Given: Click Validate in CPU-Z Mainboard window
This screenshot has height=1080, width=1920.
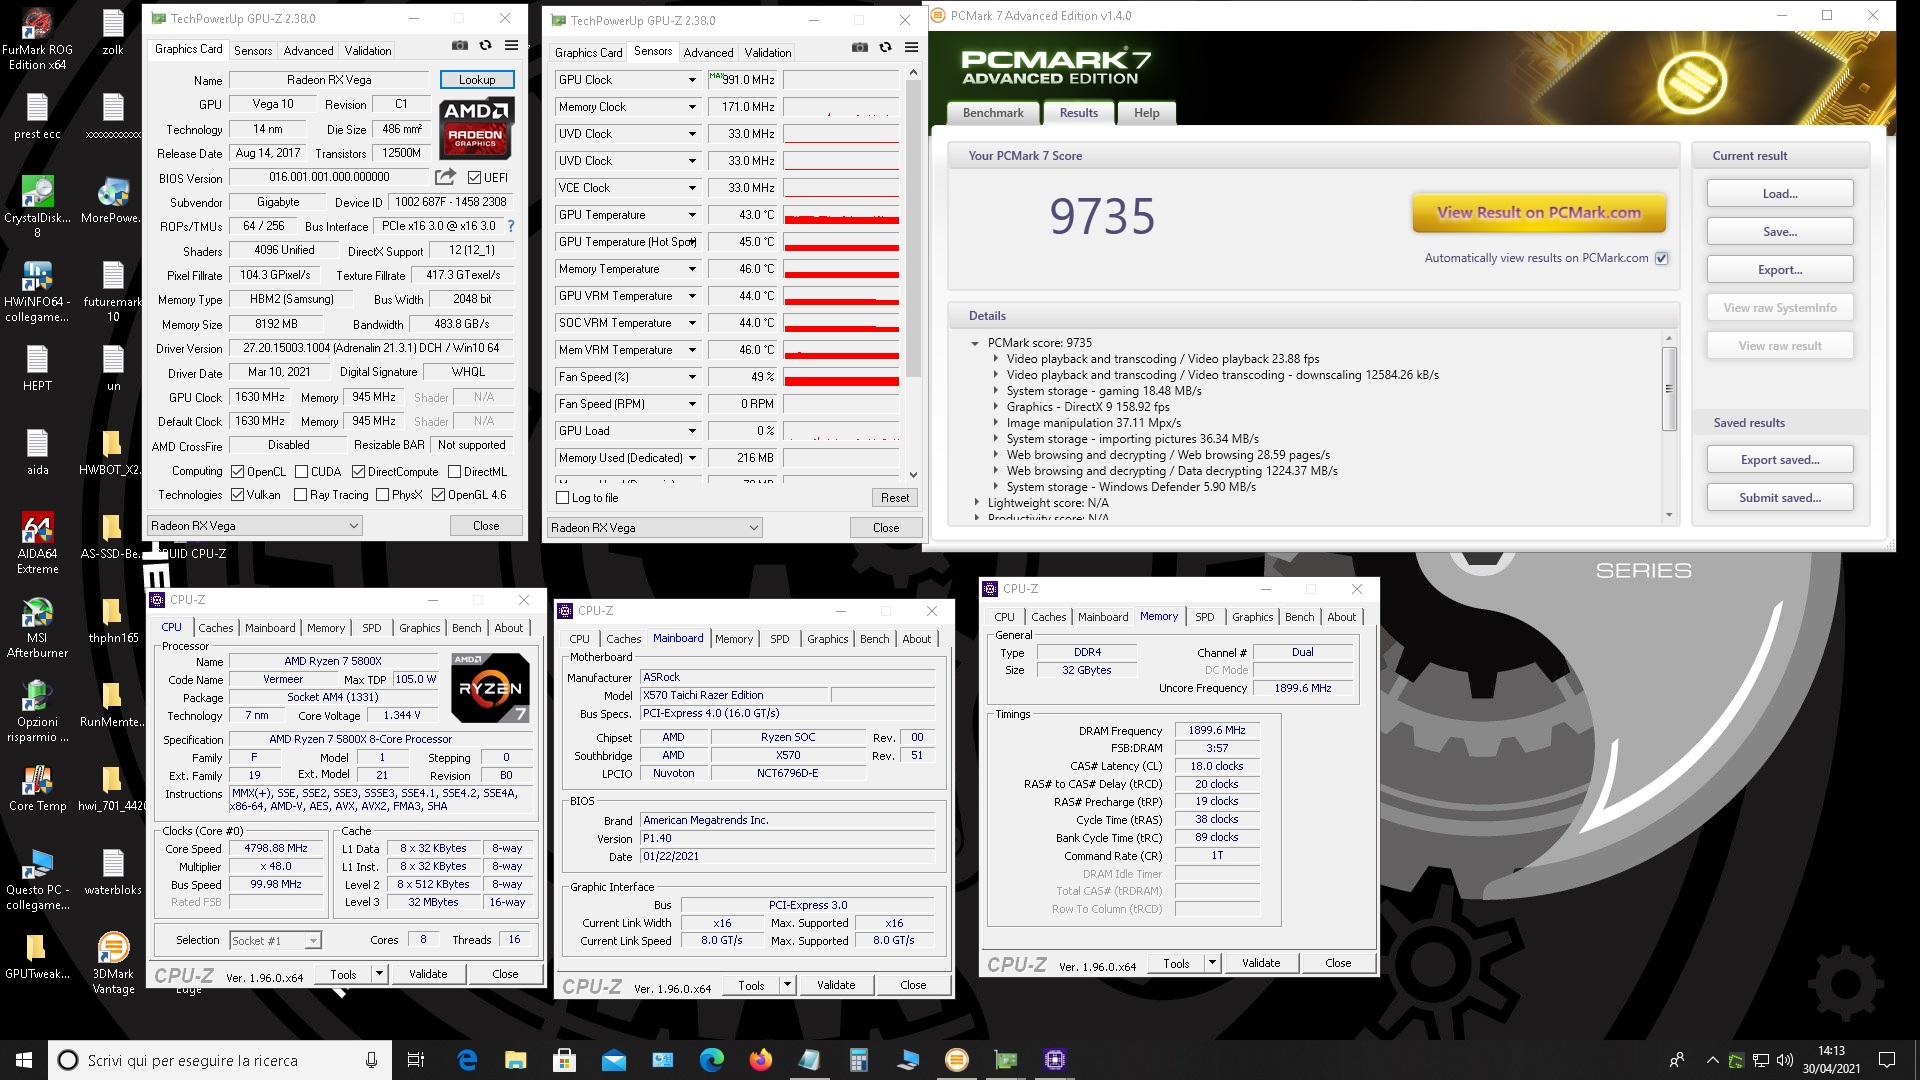Looking at the screenshot, I should point(836,985).
